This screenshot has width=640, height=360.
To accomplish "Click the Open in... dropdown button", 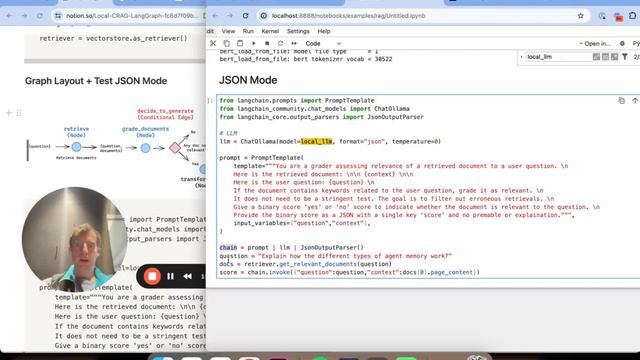I will tap(596, 43).
